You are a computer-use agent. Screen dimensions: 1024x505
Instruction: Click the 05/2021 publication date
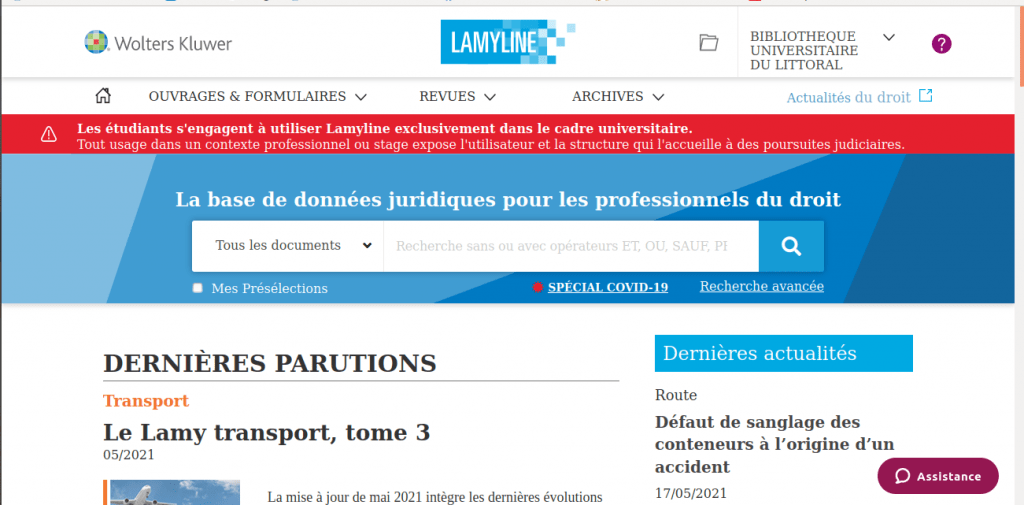[x=129, y=455]
